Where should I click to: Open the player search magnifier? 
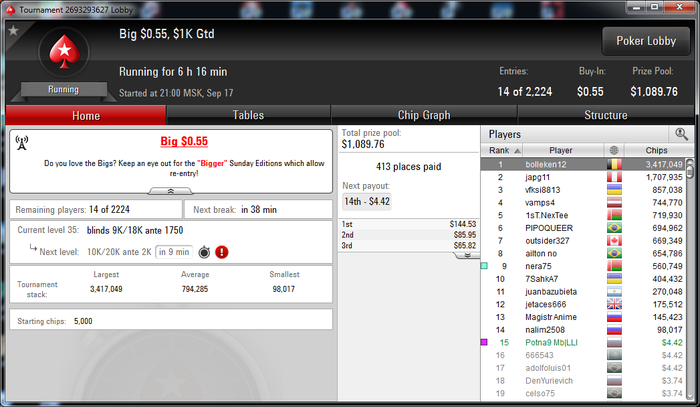point(681,134)
